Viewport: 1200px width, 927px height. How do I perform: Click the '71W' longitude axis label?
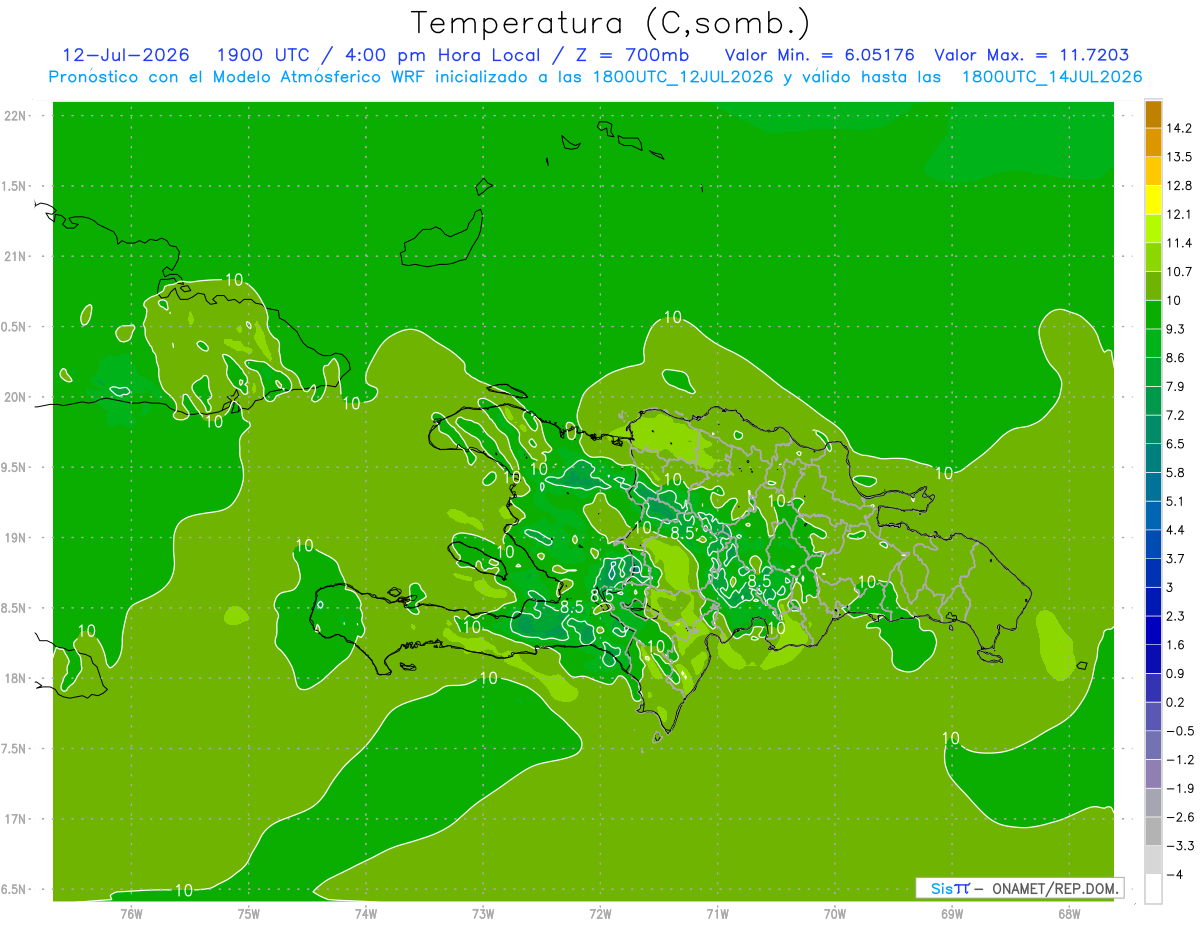pos(717,913)
